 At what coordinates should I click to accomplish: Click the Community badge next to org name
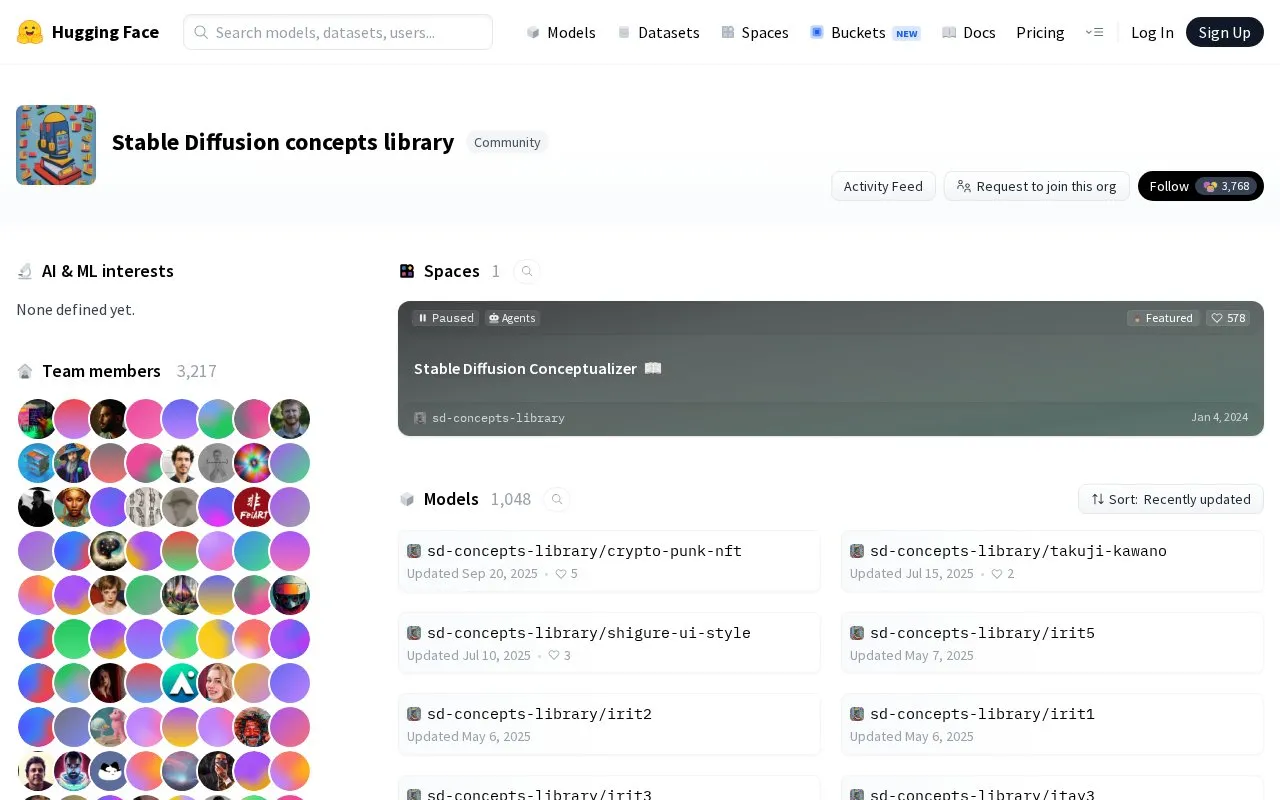tap(507, 142)
